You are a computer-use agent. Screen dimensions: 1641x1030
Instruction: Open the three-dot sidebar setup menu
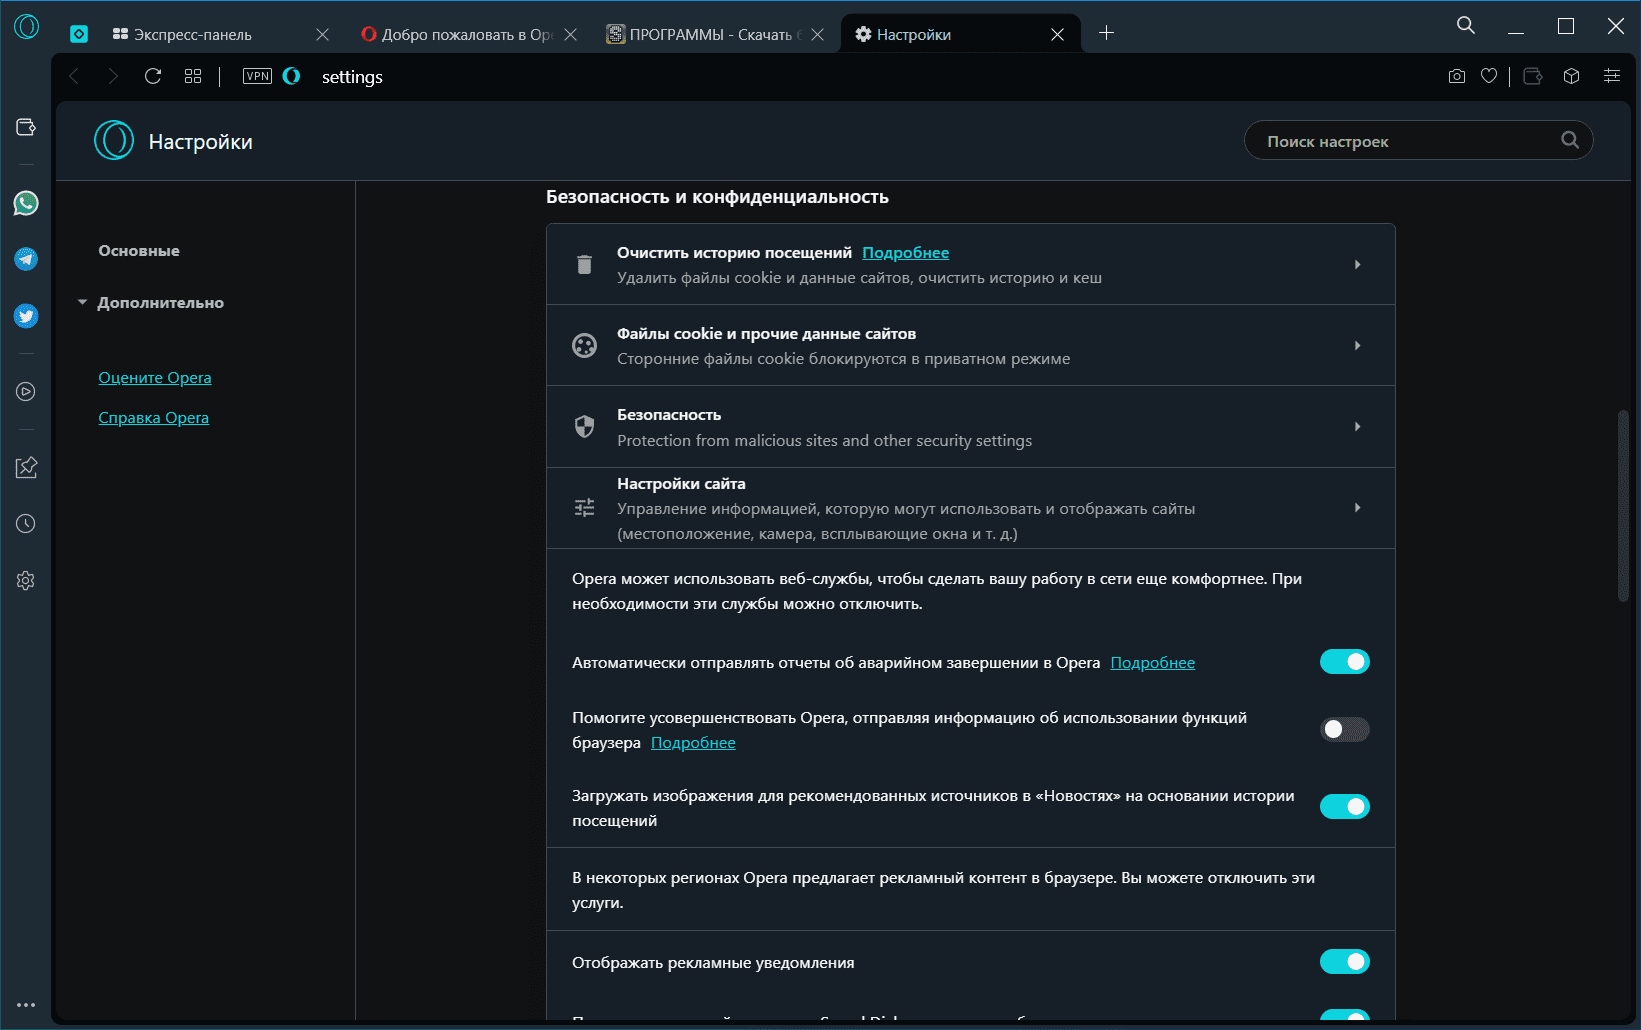point(26,1005)
